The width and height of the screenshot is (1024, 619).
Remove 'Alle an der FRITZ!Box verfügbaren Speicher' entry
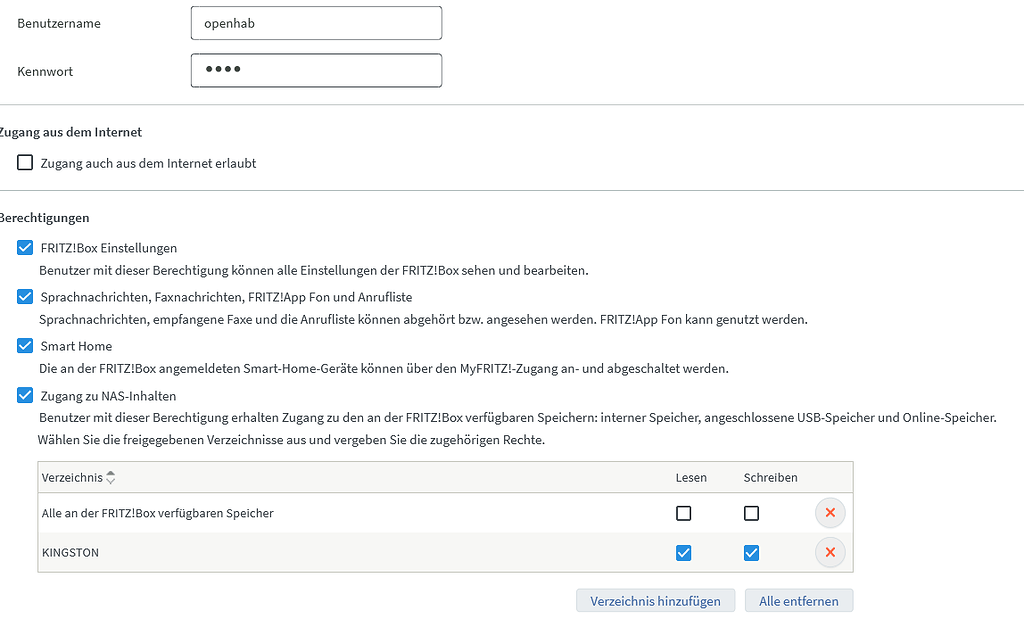tap(830, 512)
